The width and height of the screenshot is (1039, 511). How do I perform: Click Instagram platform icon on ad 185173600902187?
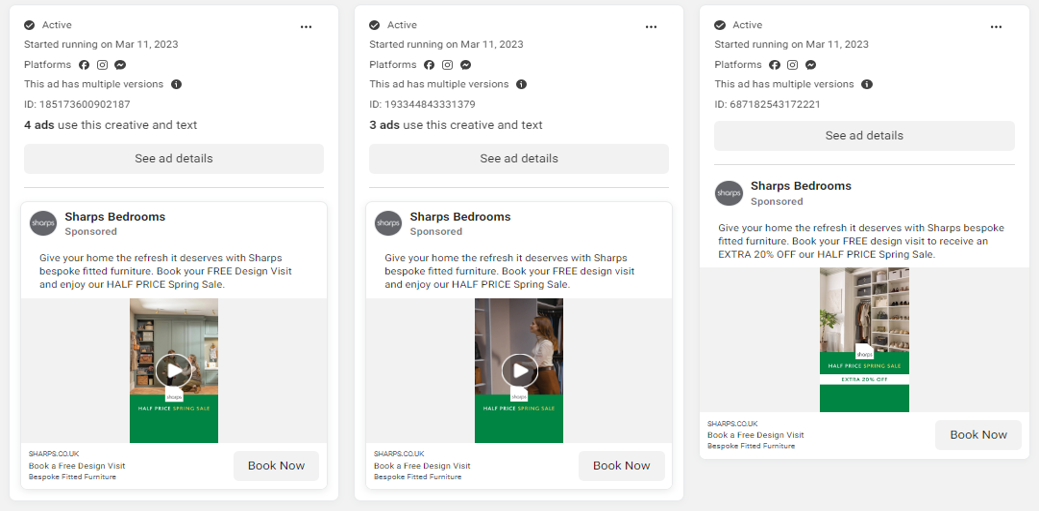102,65
